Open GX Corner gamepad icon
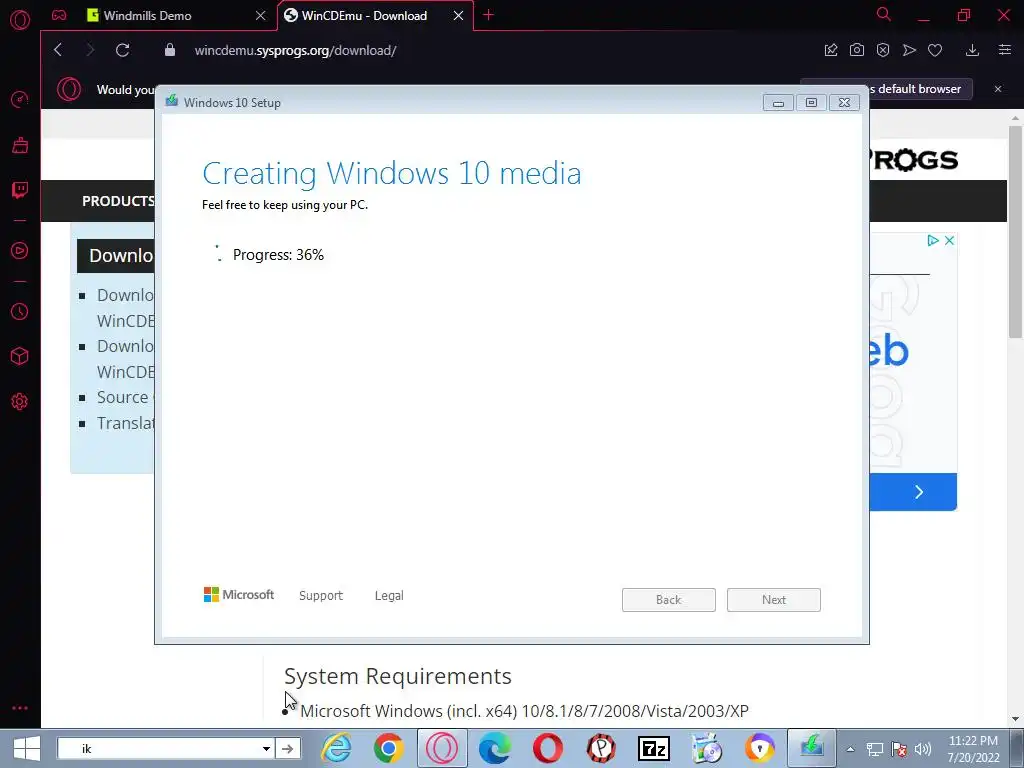This screenshot has width=1024, height=768. pyautogui.click(x=59, y=15)
